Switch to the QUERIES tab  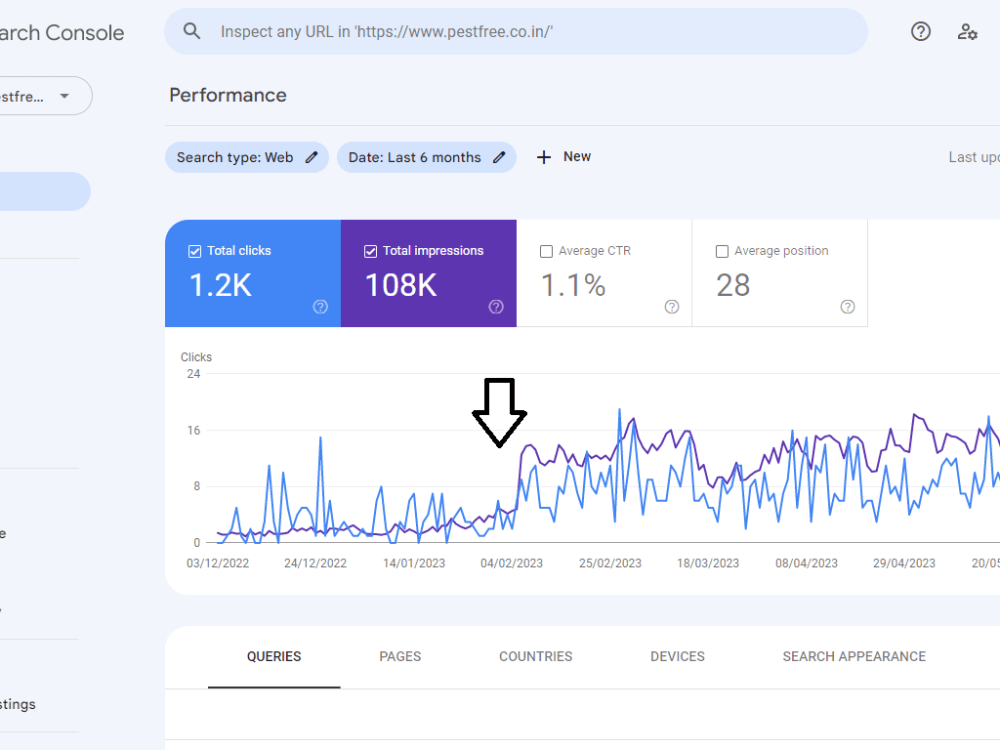pos(274,656)
